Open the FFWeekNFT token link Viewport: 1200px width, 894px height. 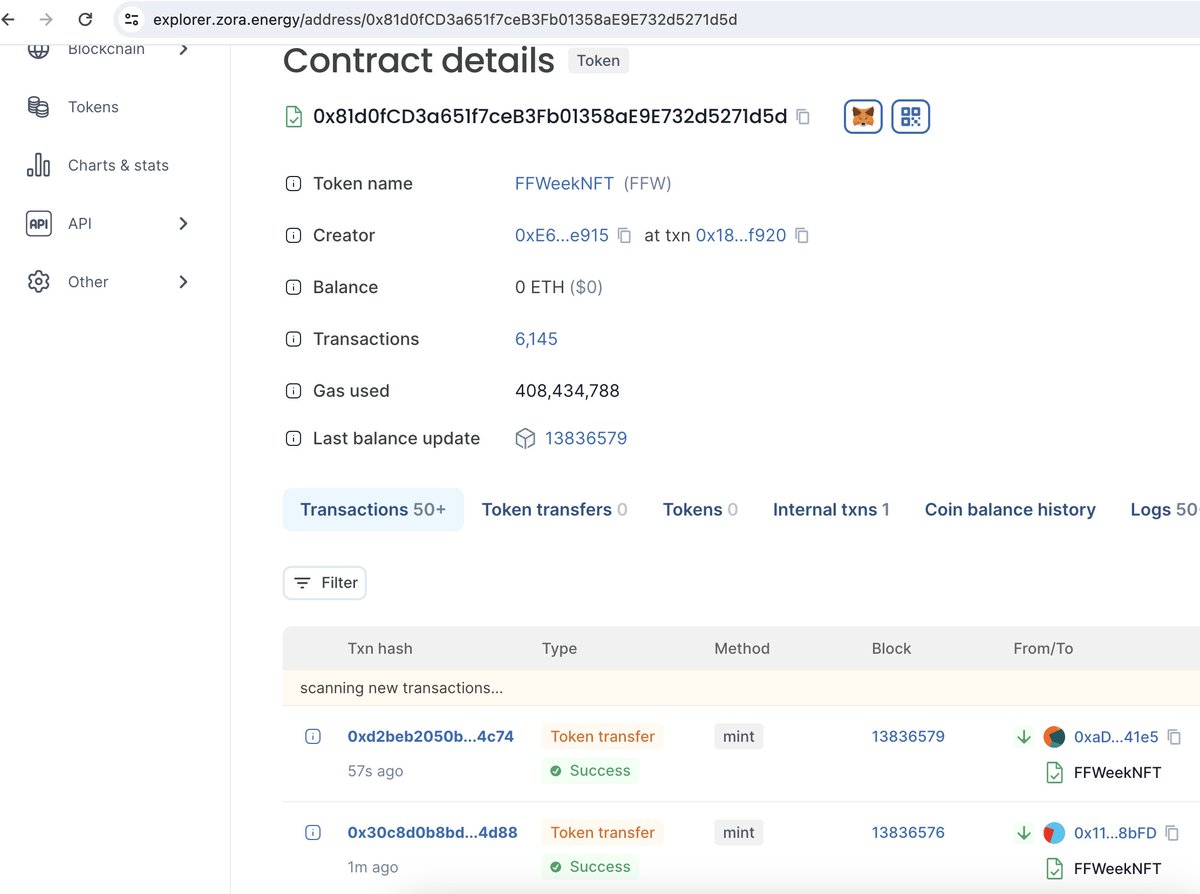564,184
